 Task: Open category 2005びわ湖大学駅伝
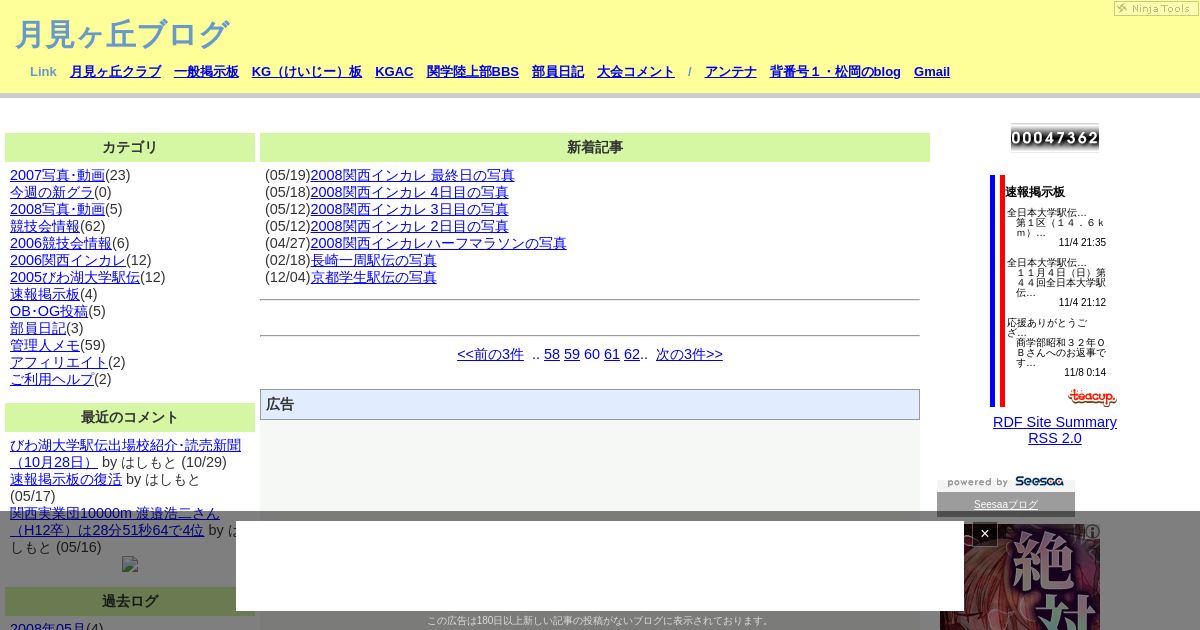(75, 277)
